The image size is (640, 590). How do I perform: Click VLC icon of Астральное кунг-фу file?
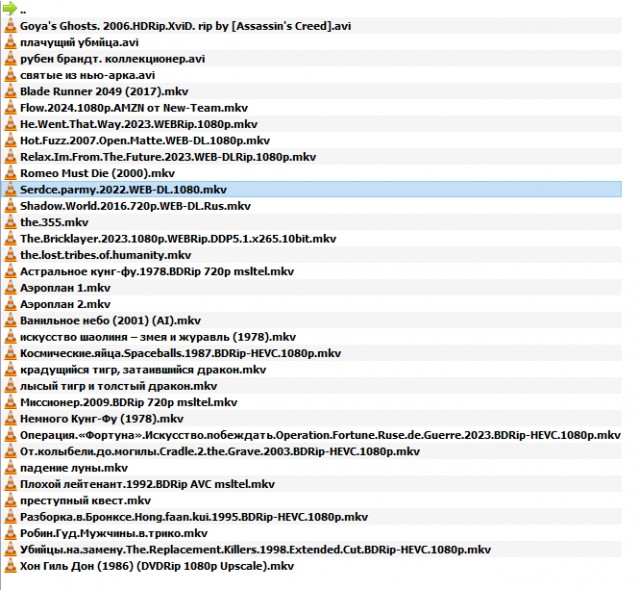(10, 271)
